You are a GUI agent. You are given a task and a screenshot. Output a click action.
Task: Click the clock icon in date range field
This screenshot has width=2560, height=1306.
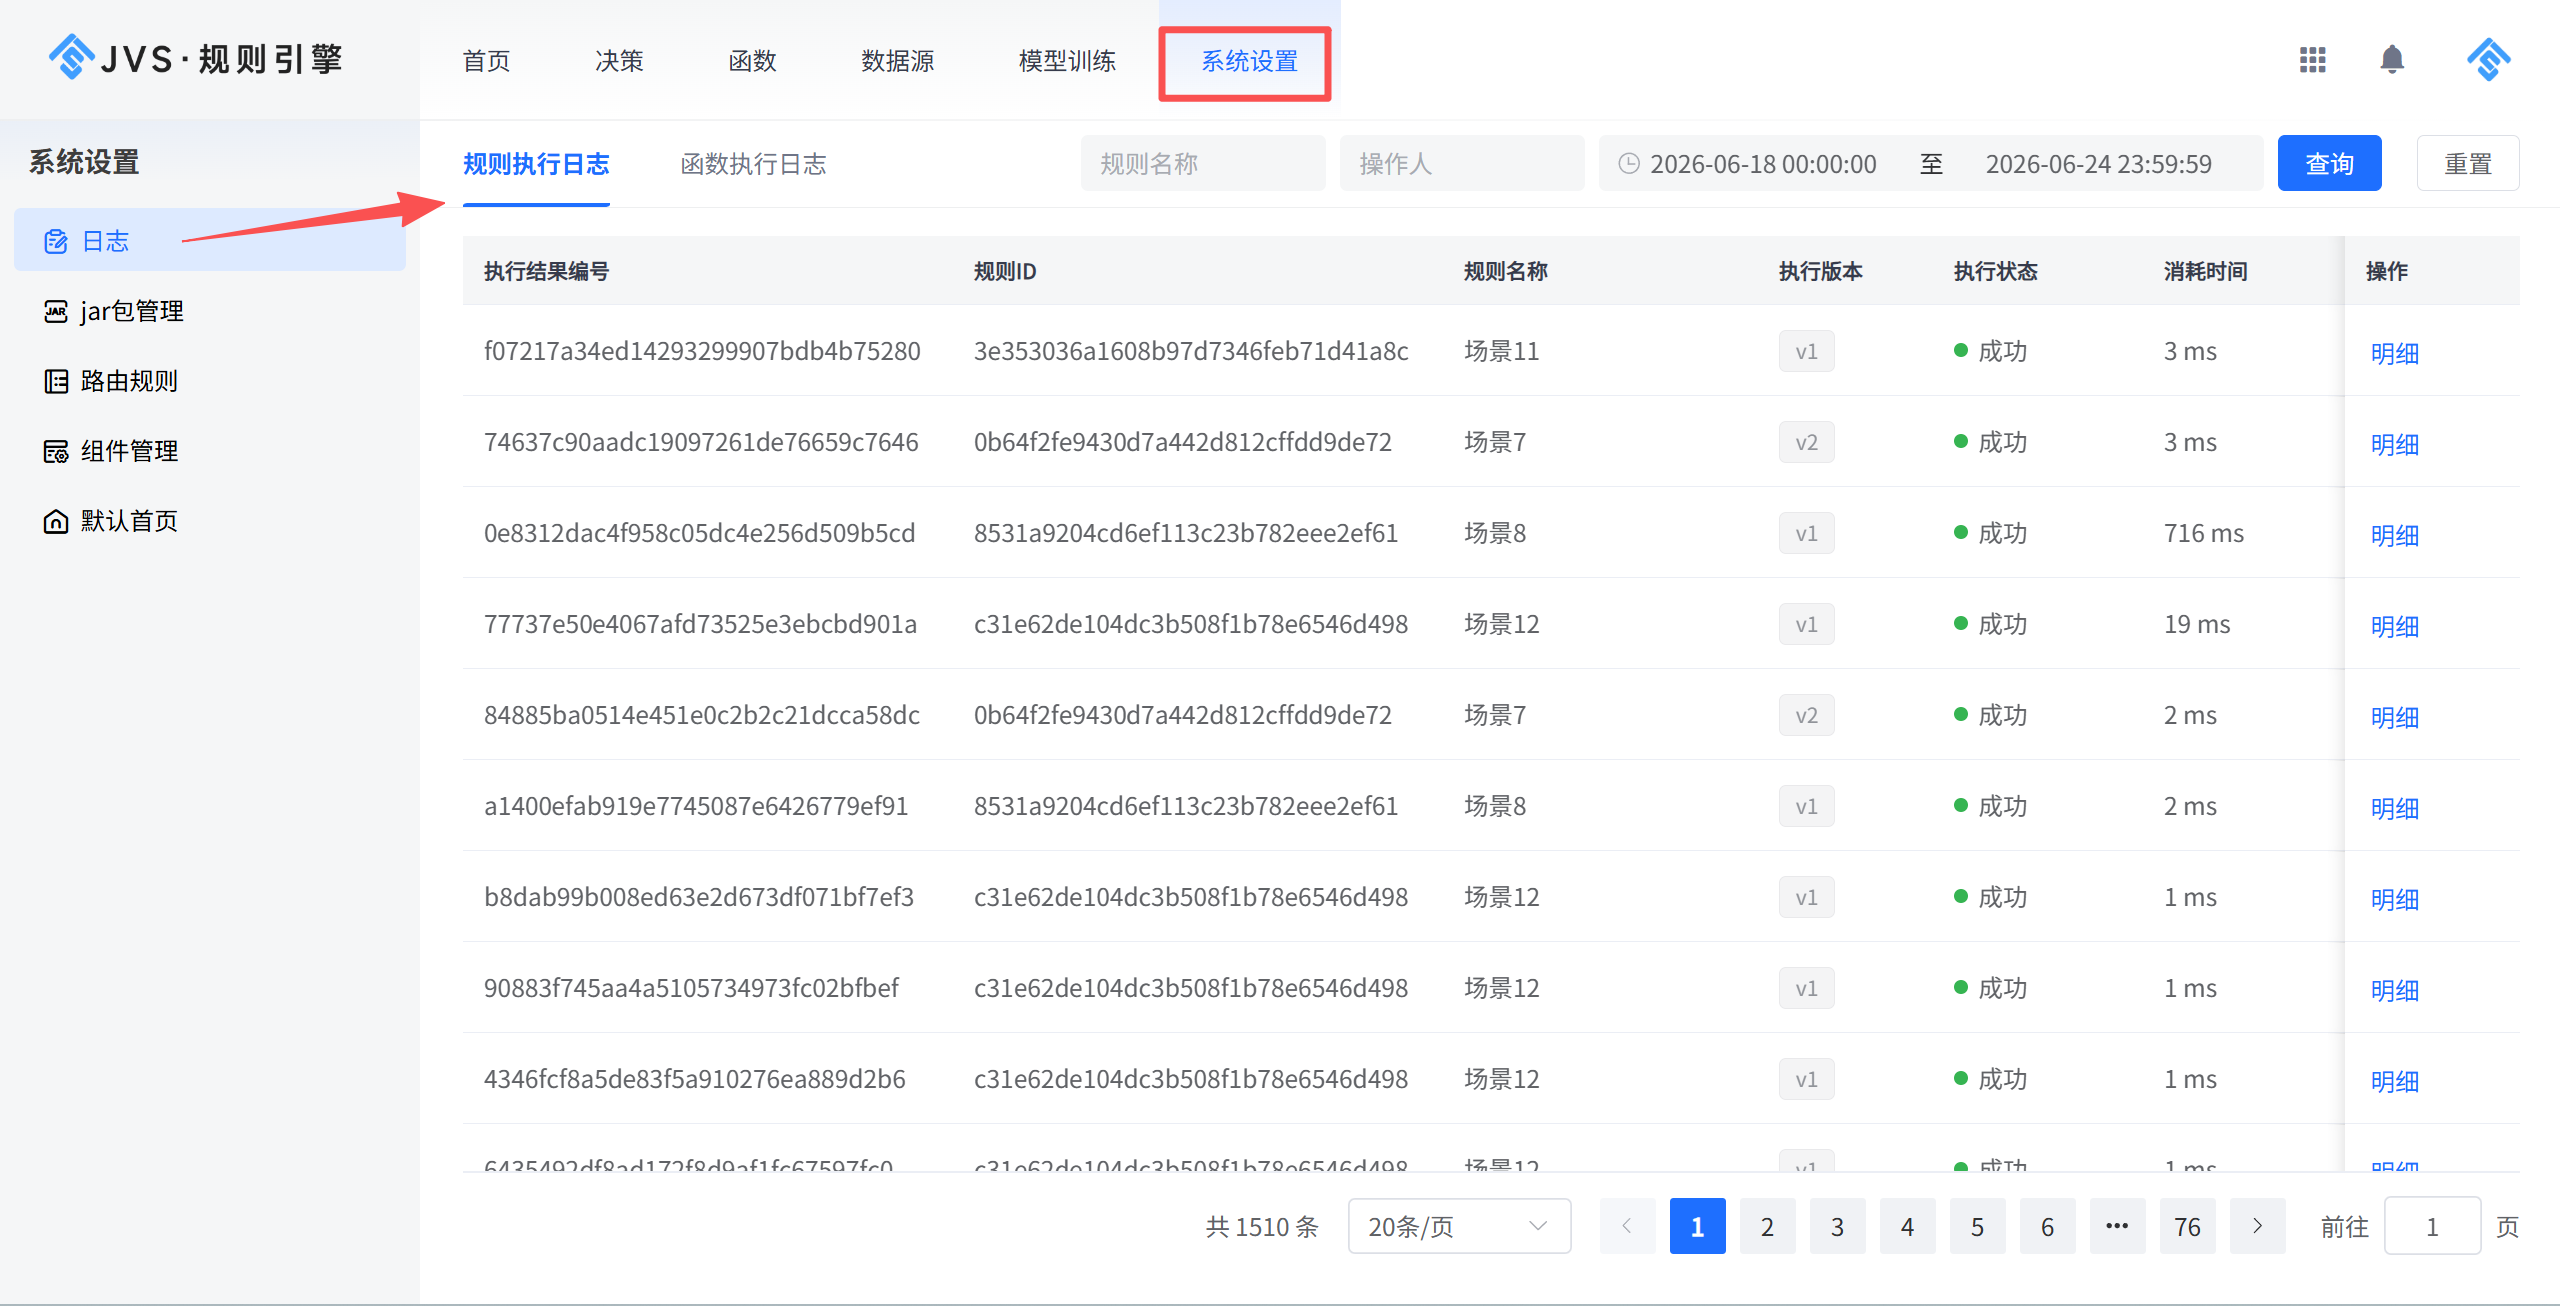point(1629,163)
